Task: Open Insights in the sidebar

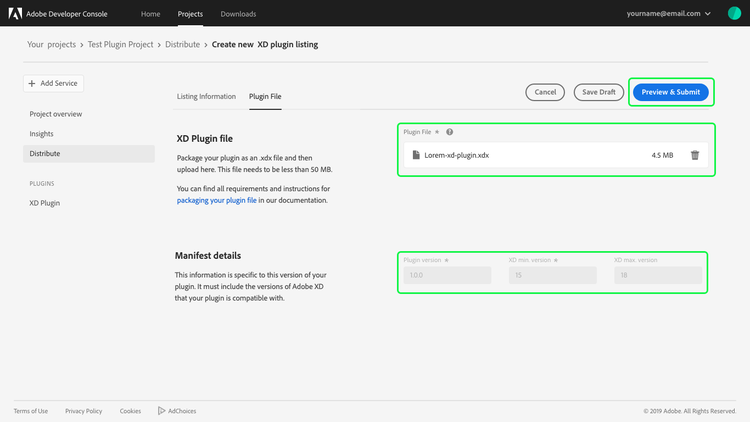Action: pyautogui.click(x=41, y=133)
